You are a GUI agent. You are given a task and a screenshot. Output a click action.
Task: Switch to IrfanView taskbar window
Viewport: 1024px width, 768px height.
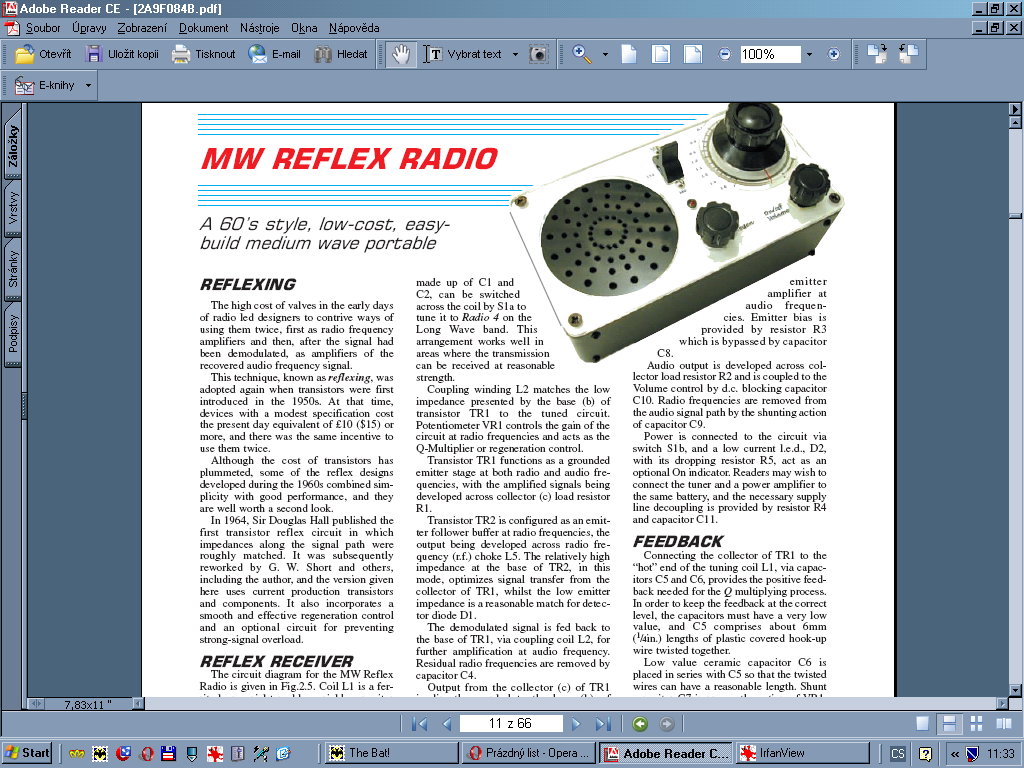coord(803,753)
